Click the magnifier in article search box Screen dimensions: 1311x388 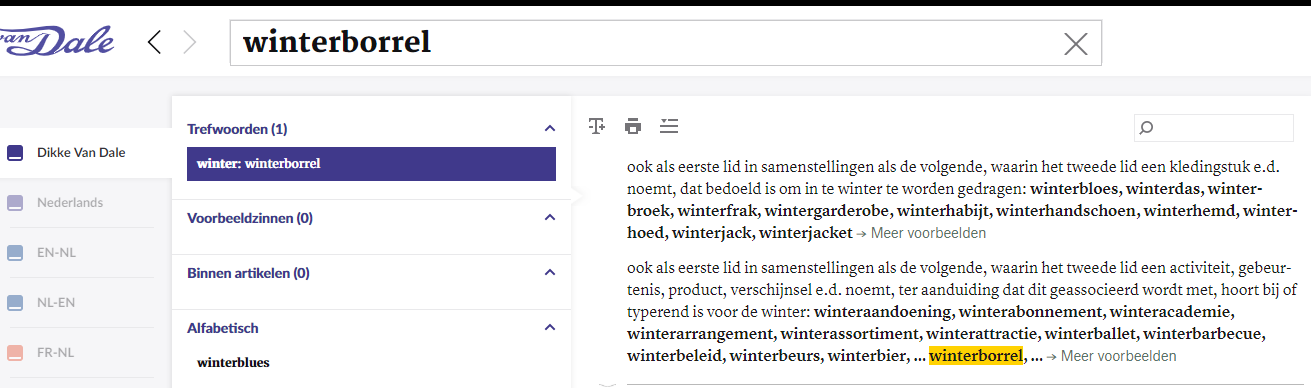[1147, 128]
